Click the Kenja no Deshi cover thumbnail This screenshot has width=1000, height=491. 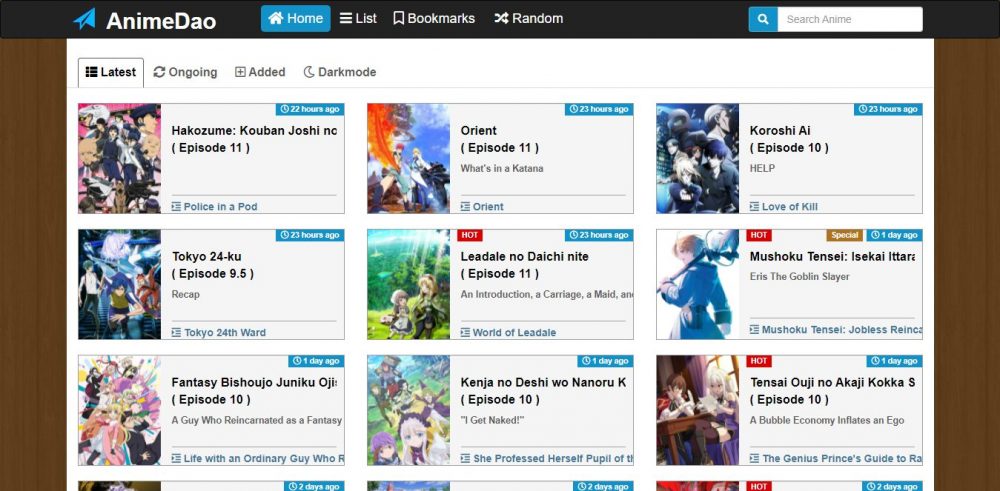pyautogui.click(x=408, y=410)
